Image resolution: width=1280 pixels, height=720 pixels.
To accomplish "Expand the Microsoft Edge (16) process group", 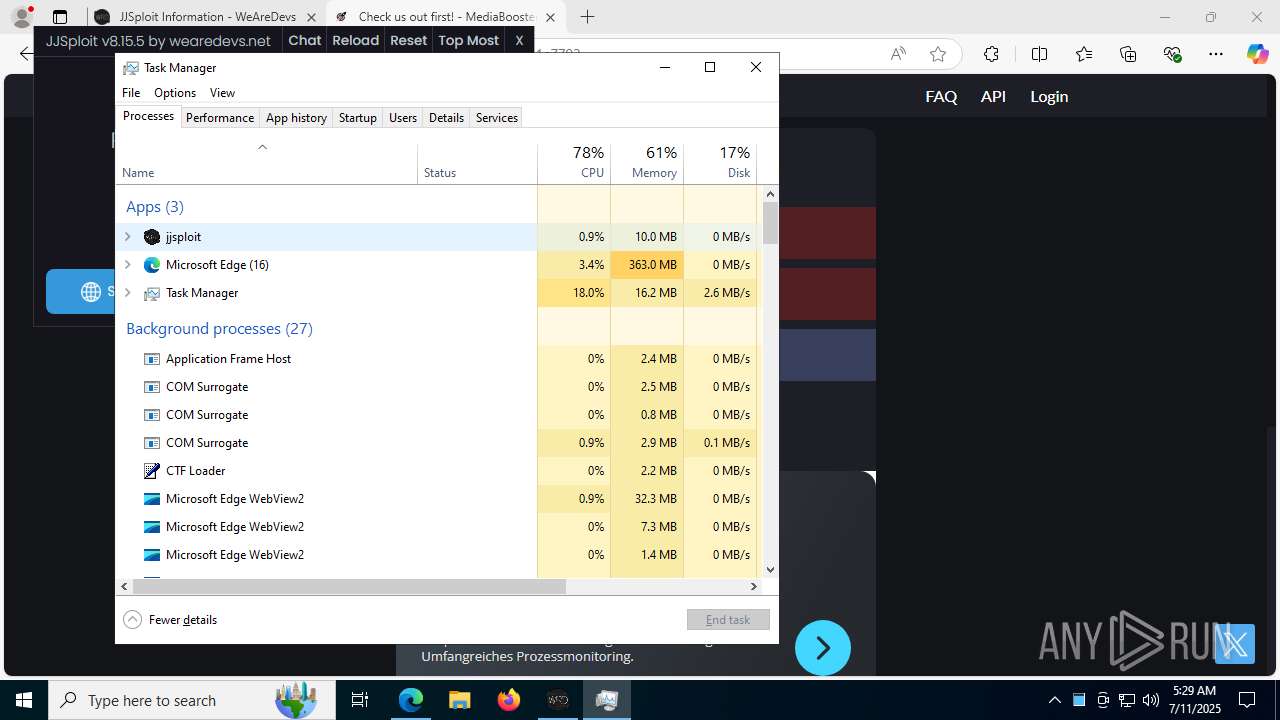I will click(127, 265).
